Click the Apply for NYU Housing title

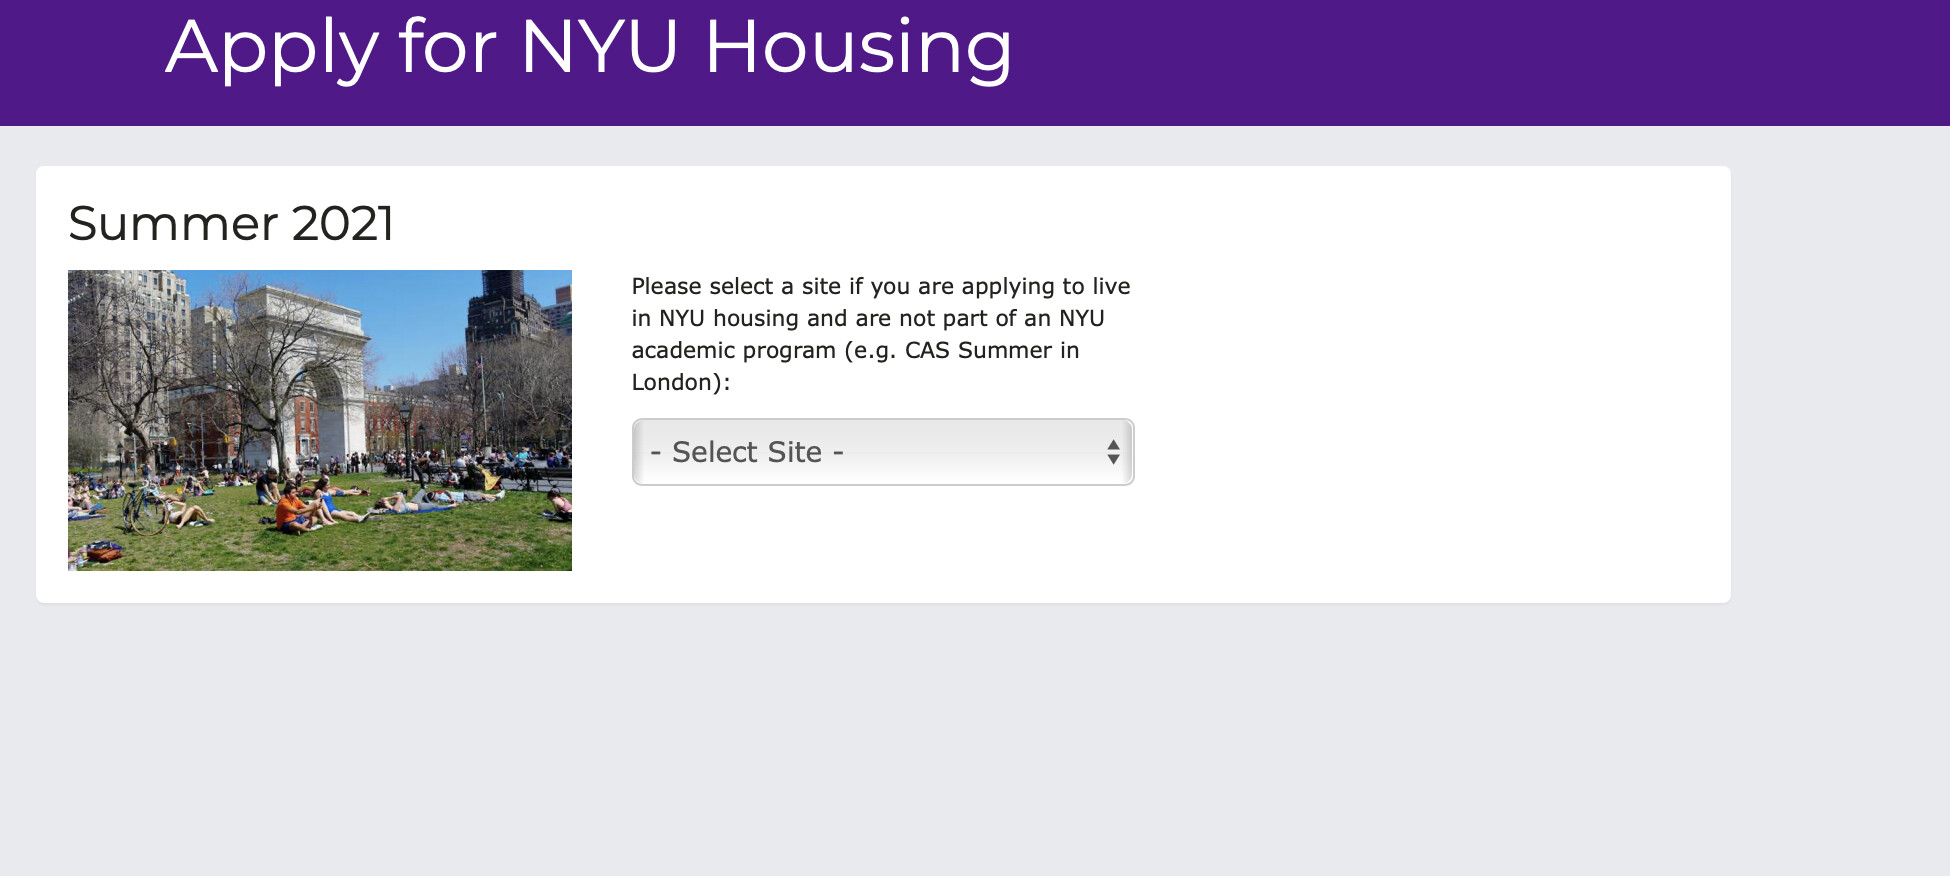[x=589, y=47]
